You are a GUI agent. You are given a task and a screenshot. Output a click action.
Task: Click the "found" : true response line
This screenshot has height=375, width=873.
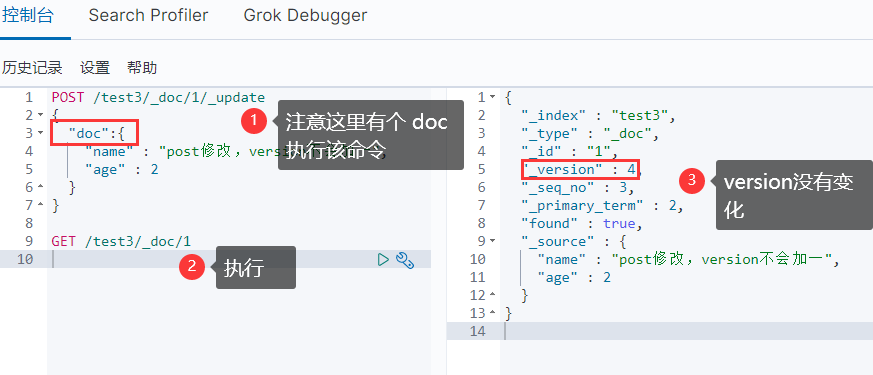point(582,223)
